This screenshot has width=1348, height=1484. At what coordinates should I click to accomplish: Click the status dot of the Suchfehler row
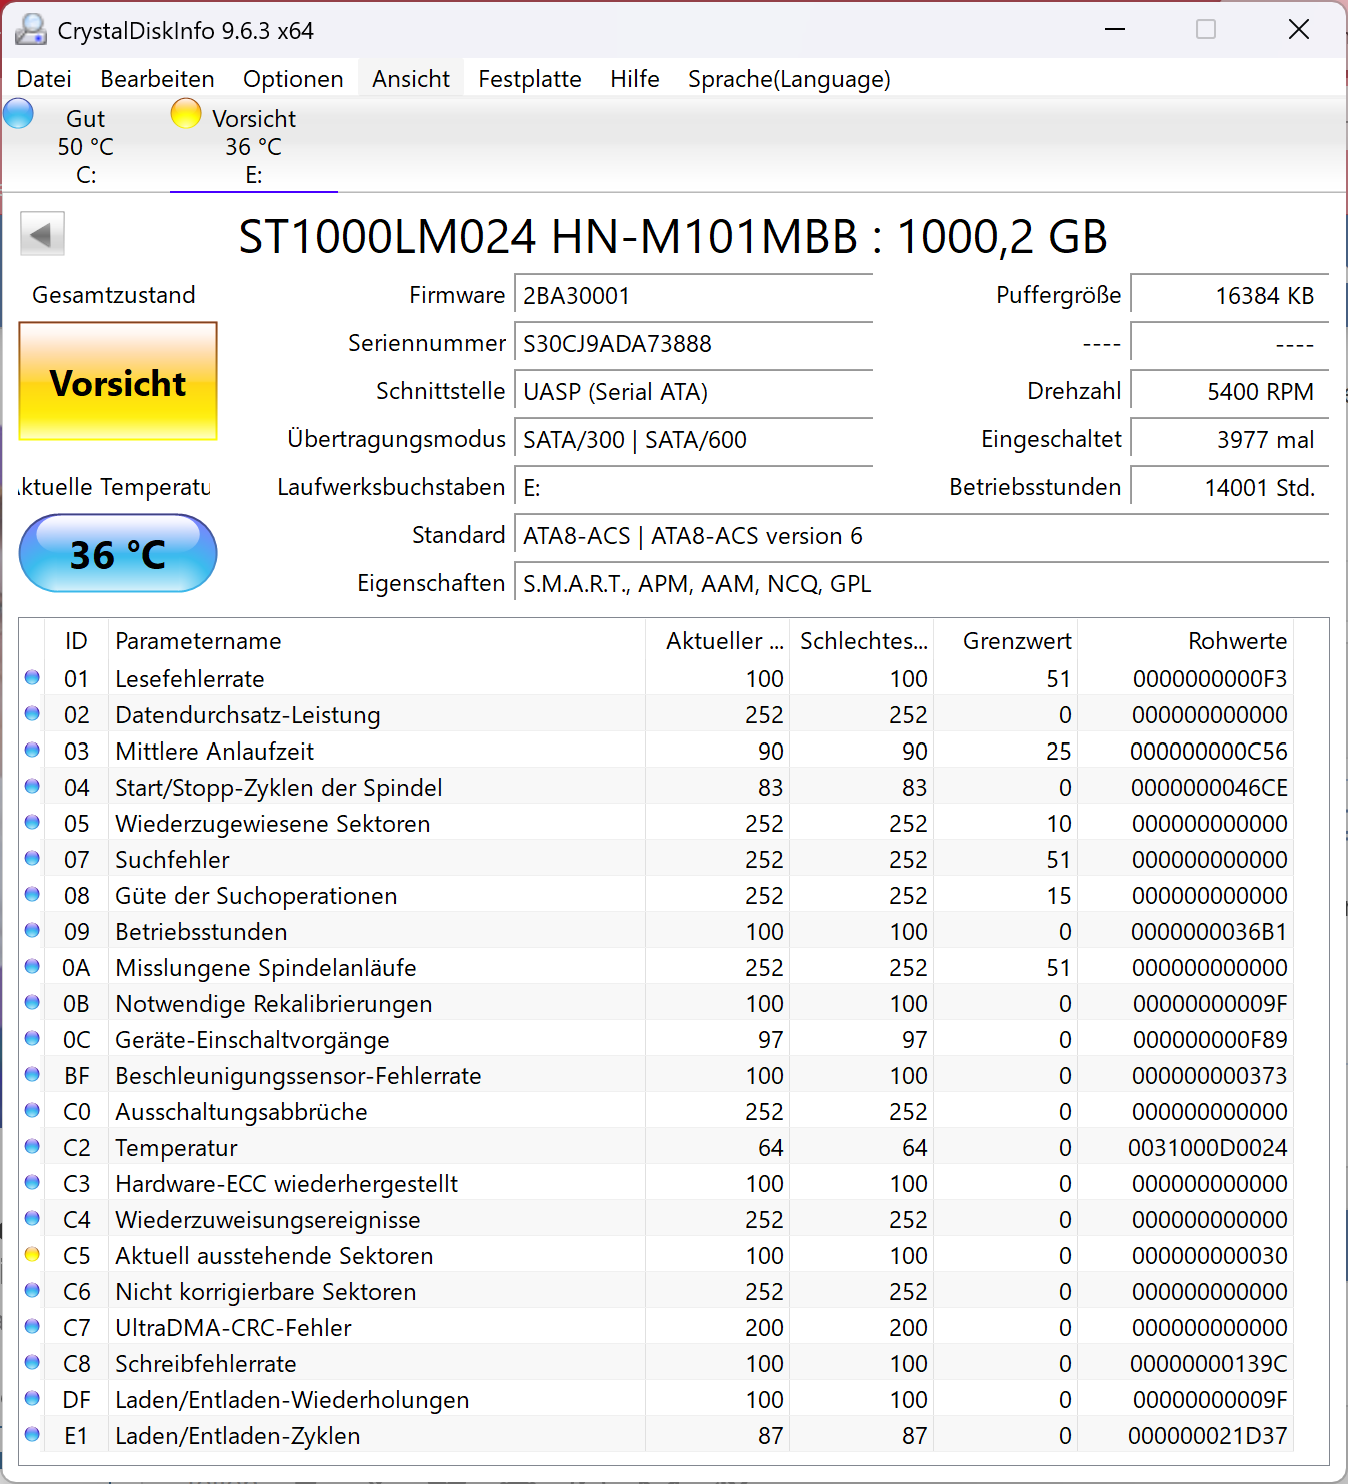click(32, 858)
